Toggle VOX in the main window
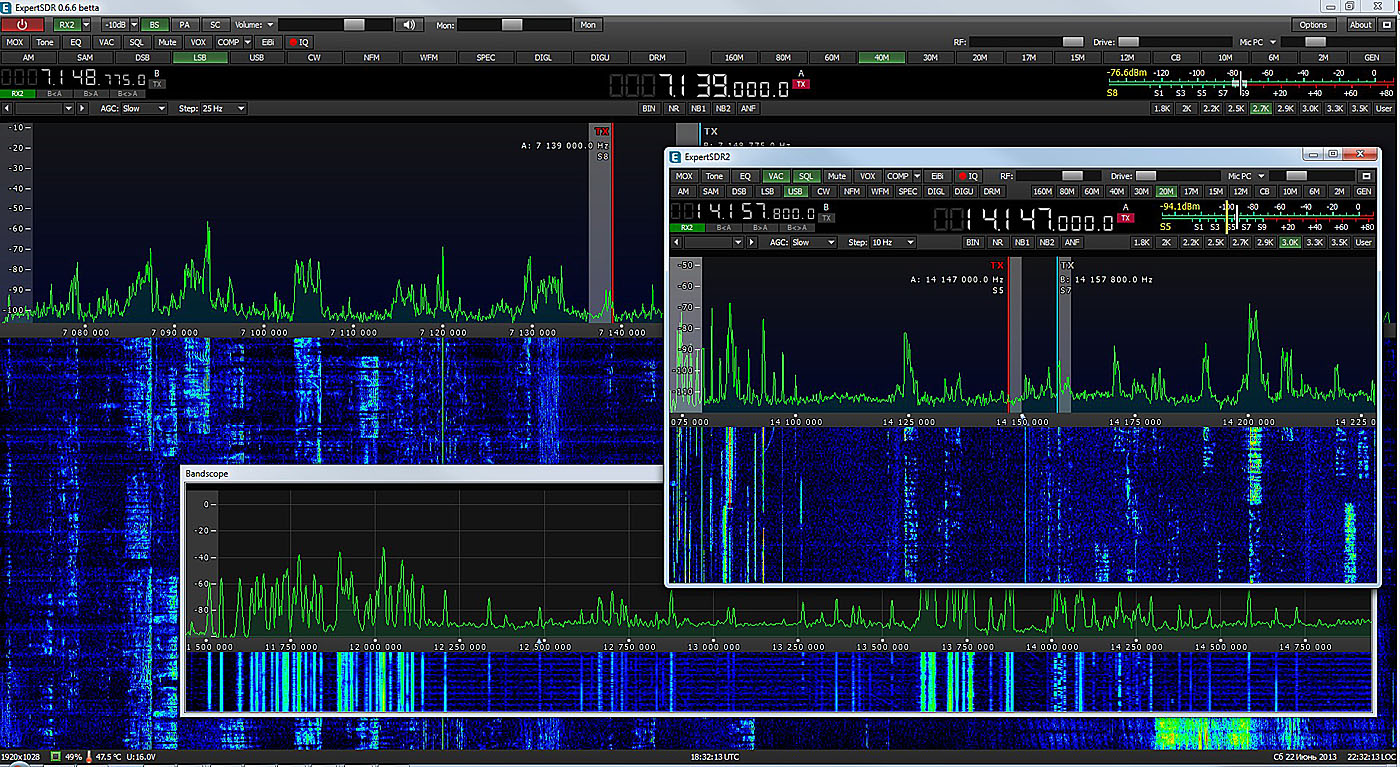Image resolution: width=1400 pixels, height=767 pixels. tap(198, 42)
